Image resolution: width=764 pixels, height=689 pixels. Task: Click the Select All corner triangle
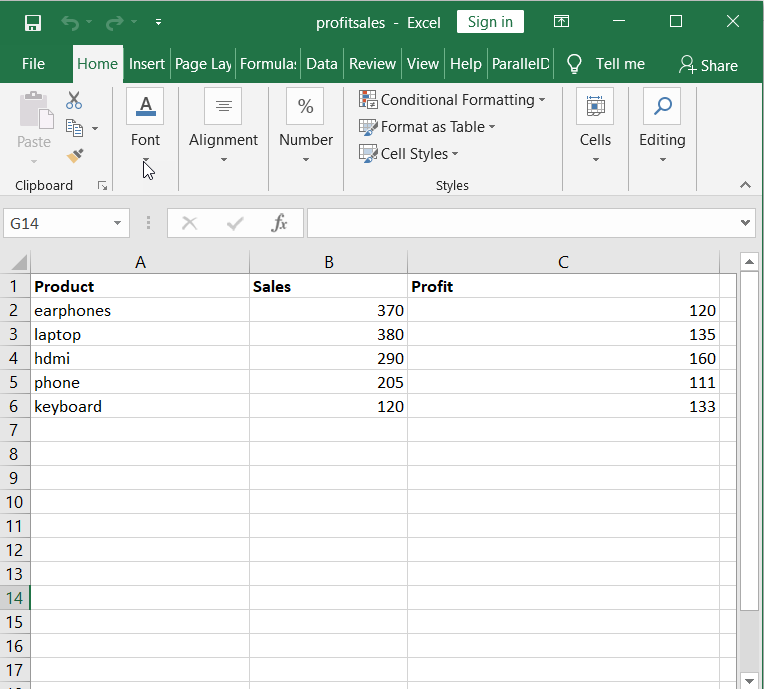pos(19,263)
